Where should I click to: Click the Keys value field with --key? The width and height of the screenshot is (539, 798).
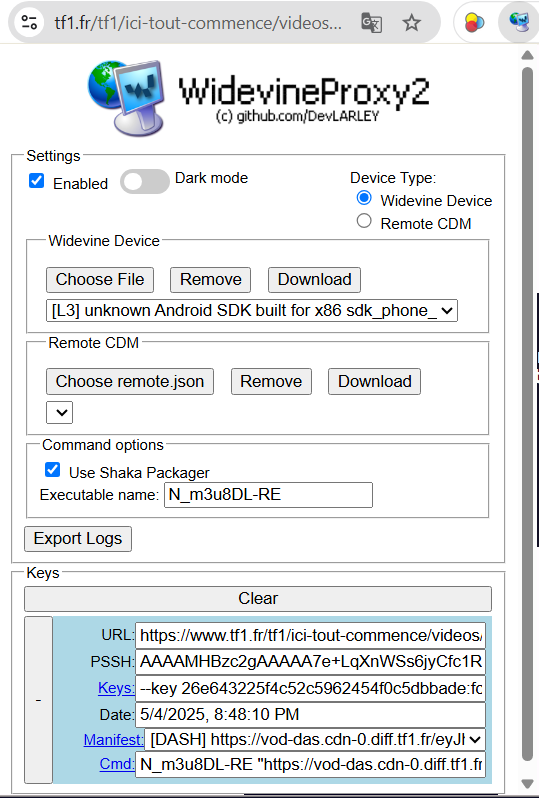310,688
